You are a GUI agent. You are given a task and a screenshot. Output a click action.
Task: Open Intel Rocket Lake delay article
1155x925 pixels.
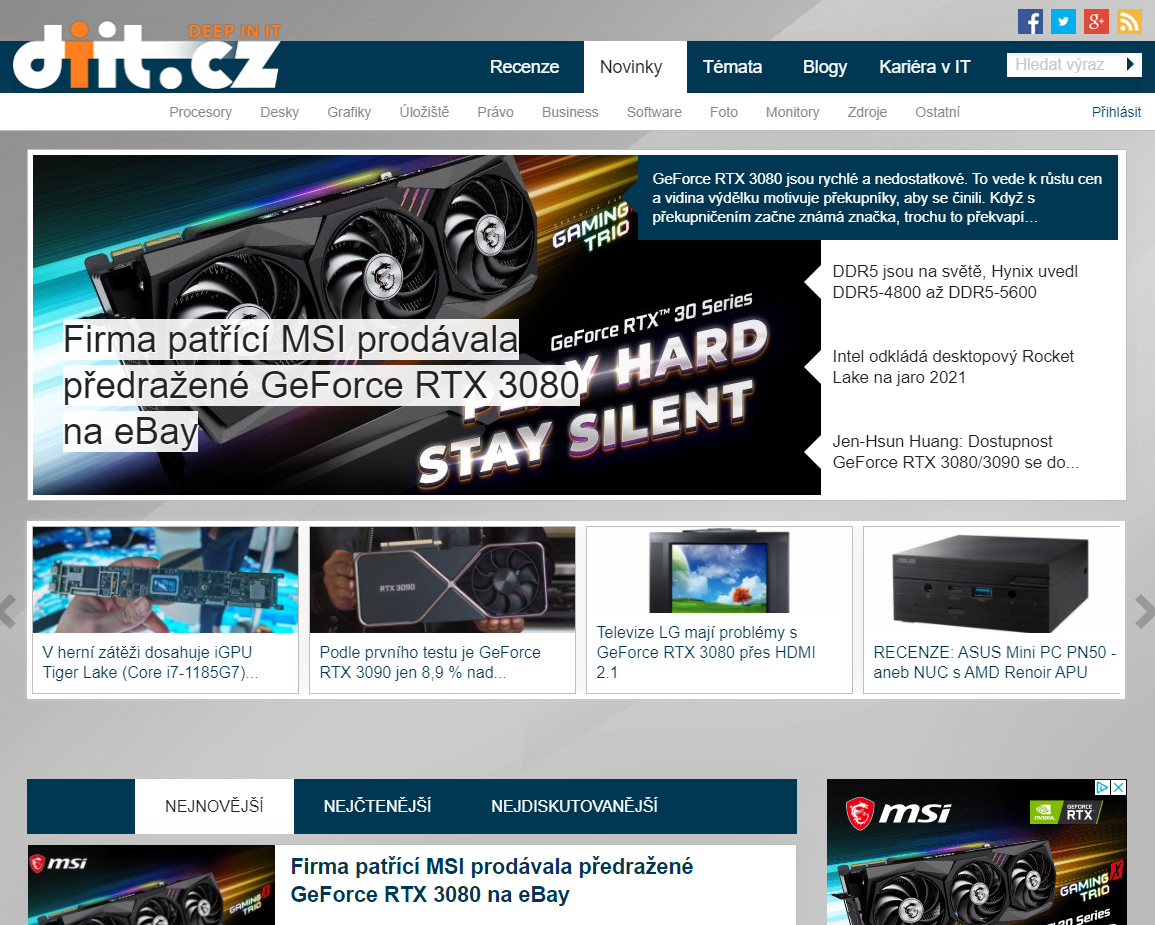tap(953, 367)
